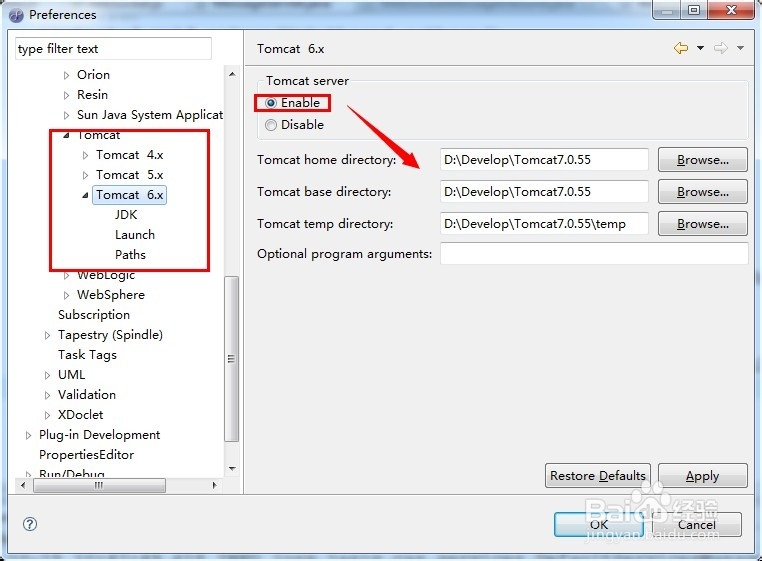Click the horizontal scroll left arrow
Image resolution: width=762 pixels, height=561 pixels.
[x=23, y=485]
